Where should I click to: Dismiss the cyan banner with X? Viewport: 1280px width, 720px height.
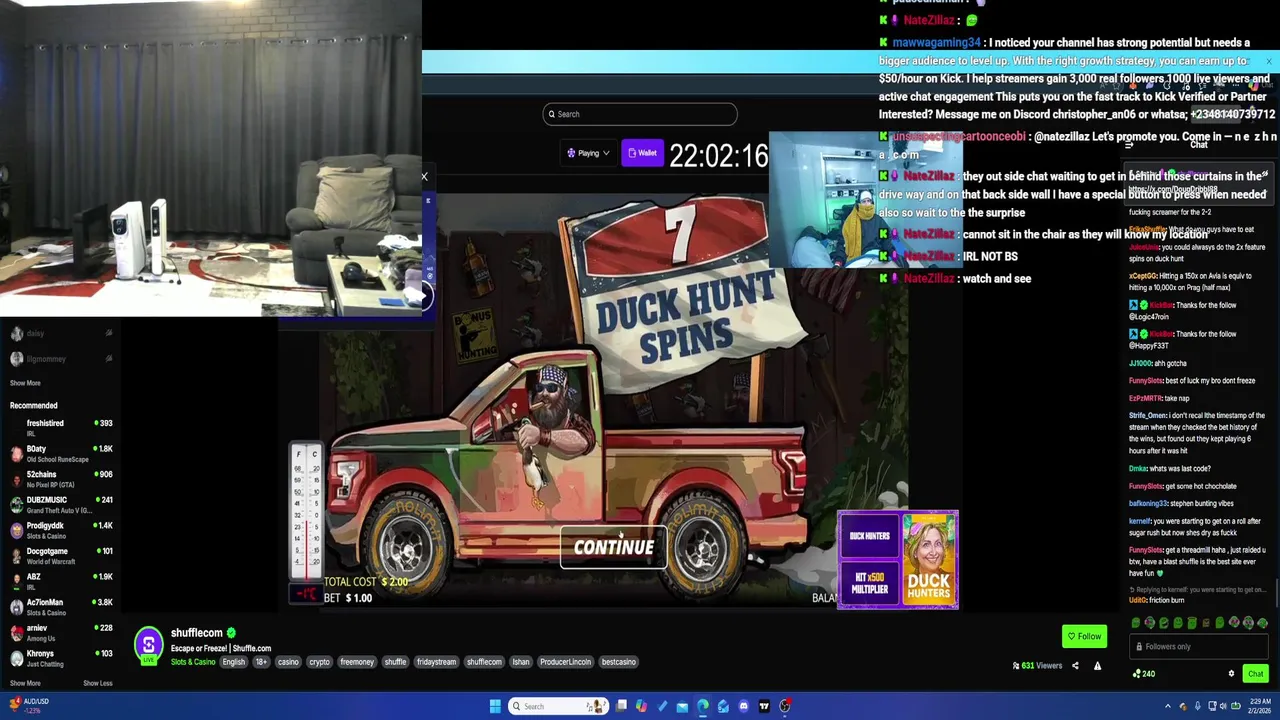pyautogui.click(x=1268, y=62)
